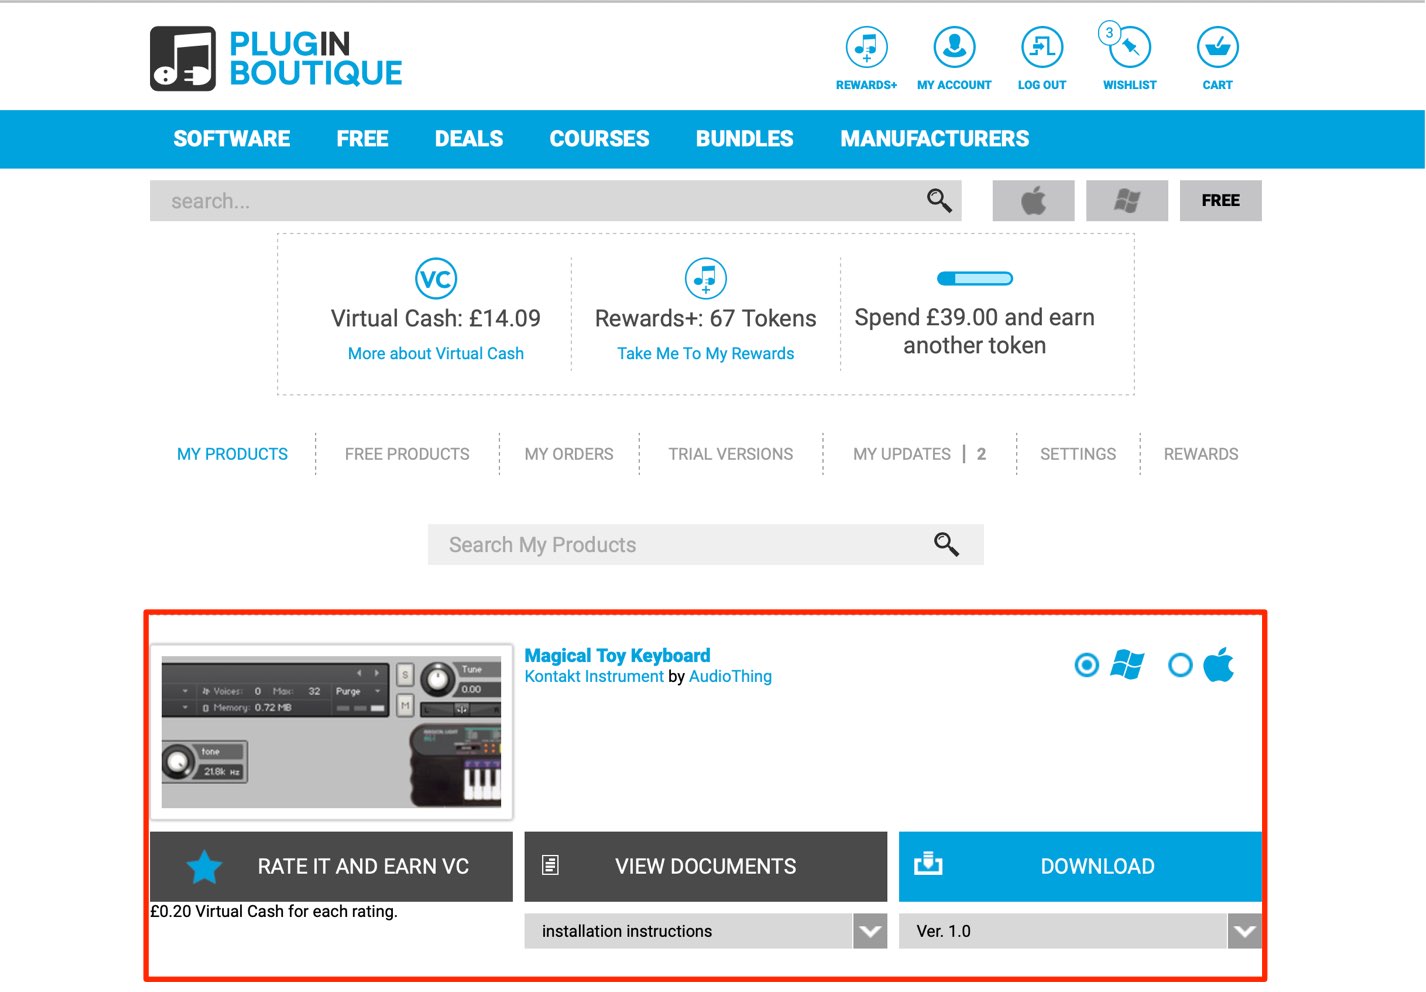The width and height of the screenshot is (1426, 992).
Task: Click the £0.20 Virtual Cash rating note
Action: tap(274, 911)
